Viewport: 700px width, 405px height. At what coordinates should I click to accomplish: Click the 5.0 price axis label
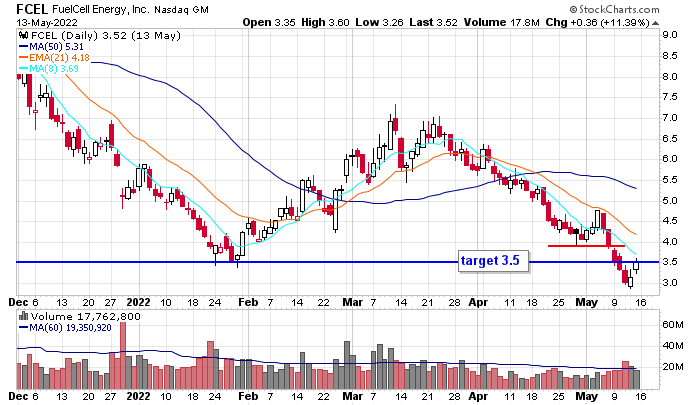pos(670,200)
